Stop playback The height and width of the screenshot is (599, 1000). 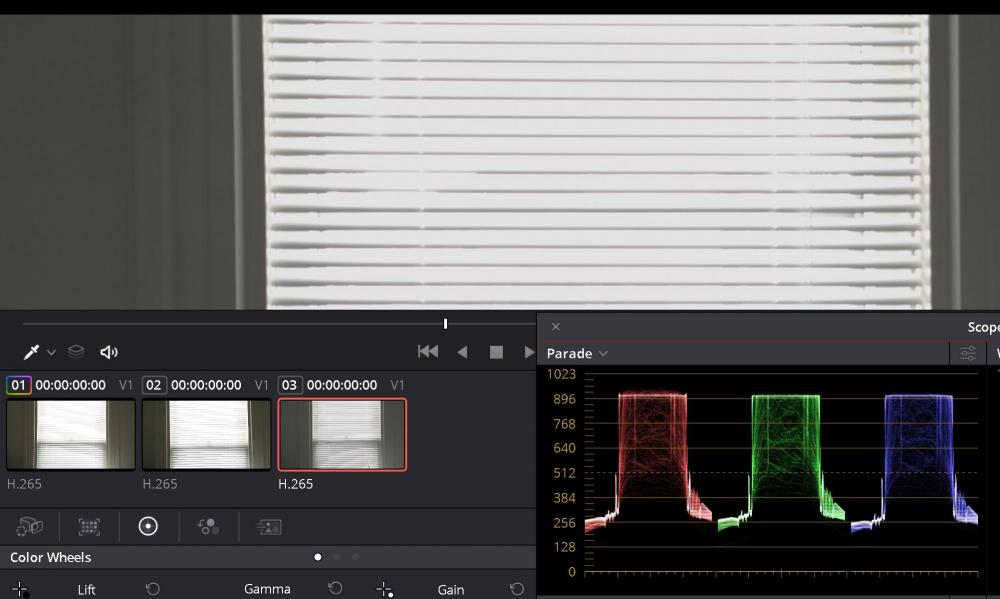click(x=496, y=352)
